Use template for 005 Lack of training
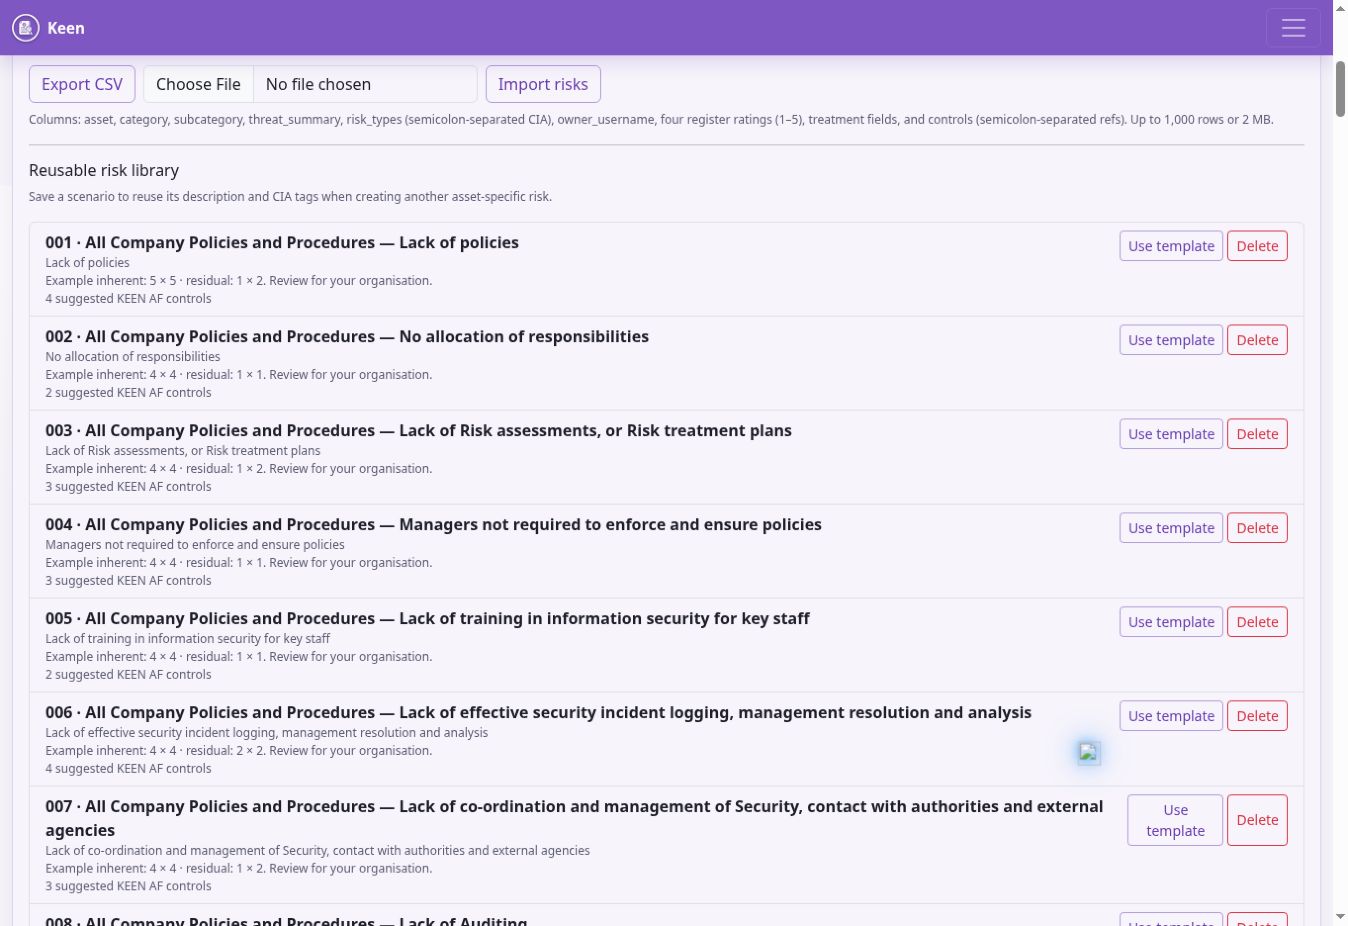This screenshot has width=1348, height=926. pos(1171,622)
